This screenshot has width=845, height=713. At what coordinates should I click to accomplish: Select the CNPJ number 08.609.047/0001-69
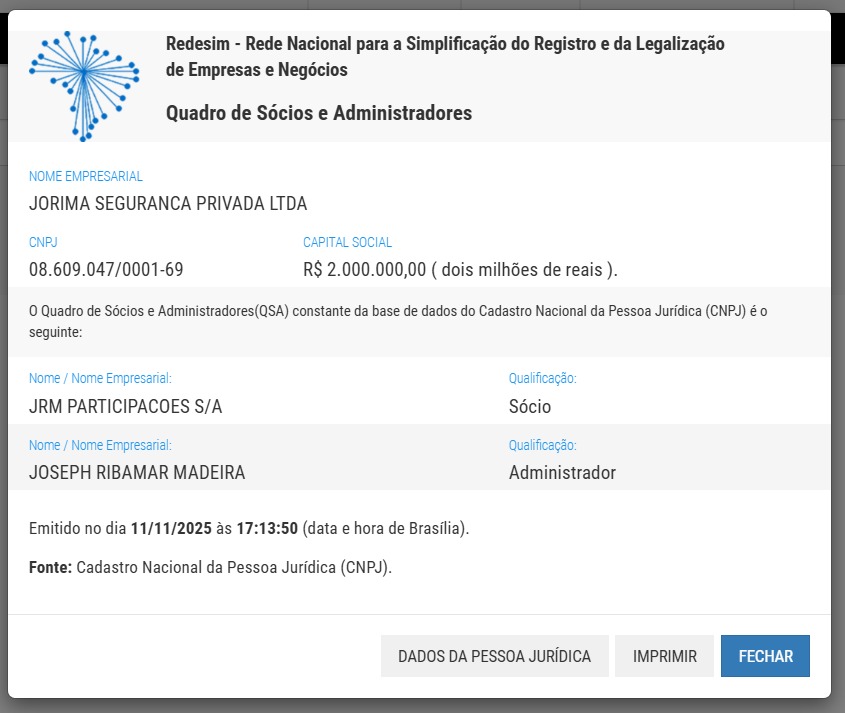tap(106, 270)
